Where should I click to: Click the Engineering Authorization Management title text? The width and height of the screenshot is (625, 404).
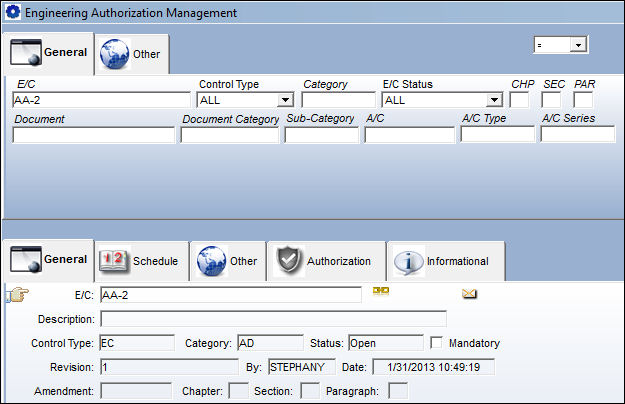click(x=131, y=13)
